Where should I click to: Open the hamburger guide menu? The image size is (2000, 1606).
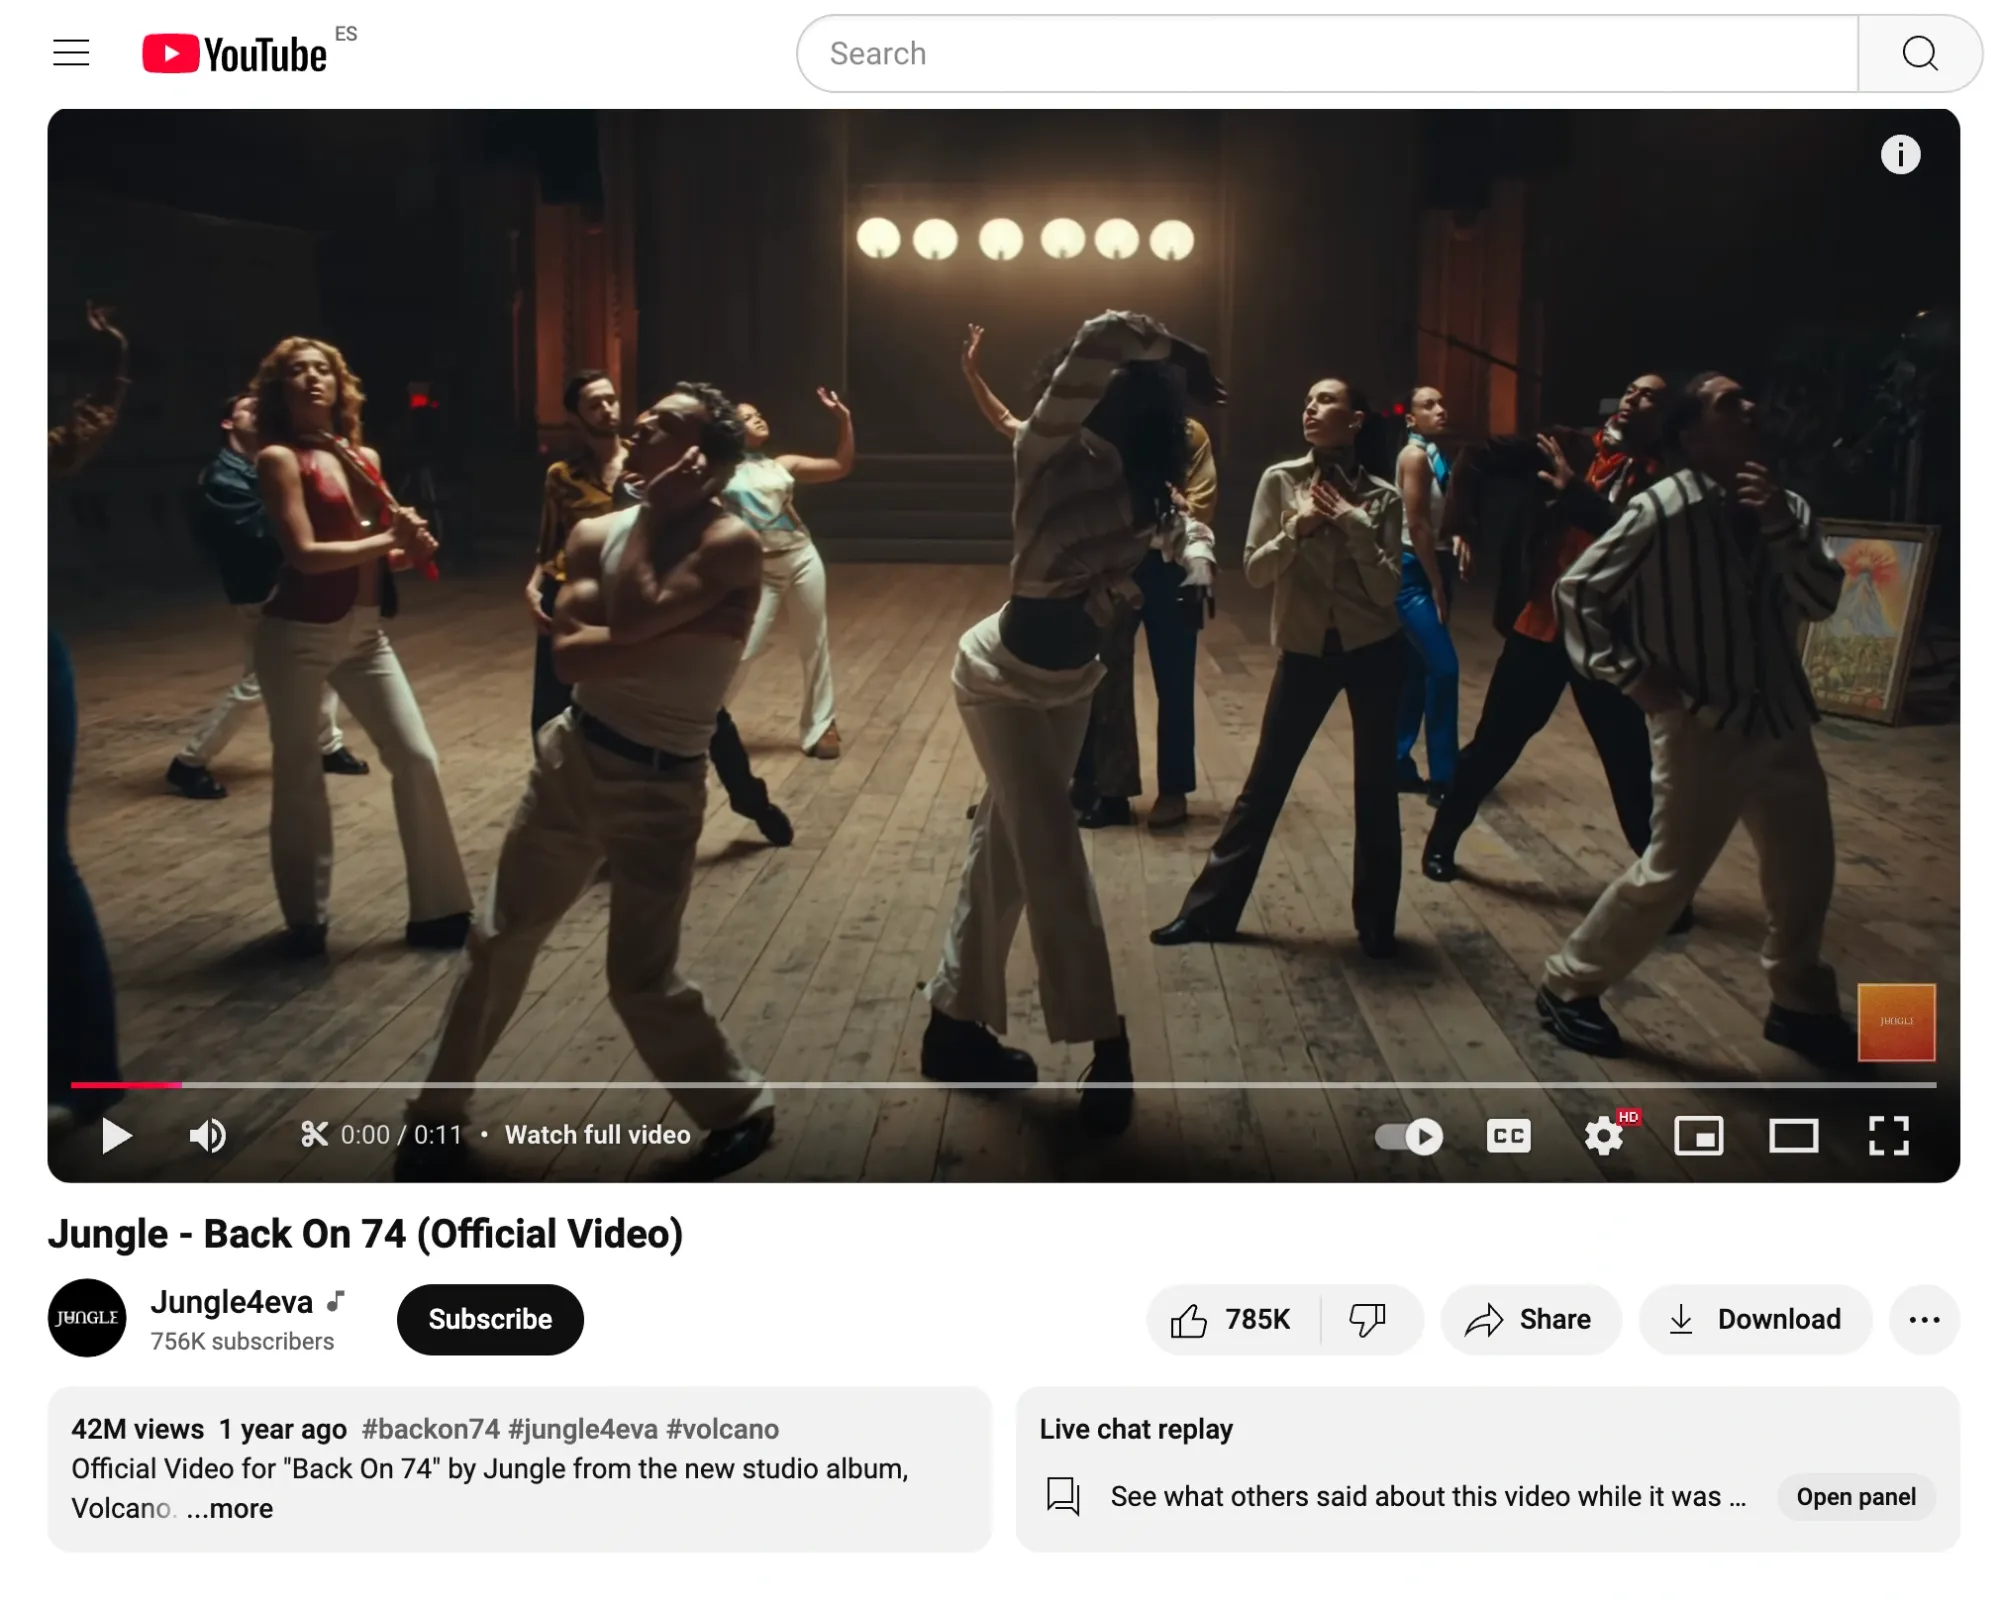point(71,52)
